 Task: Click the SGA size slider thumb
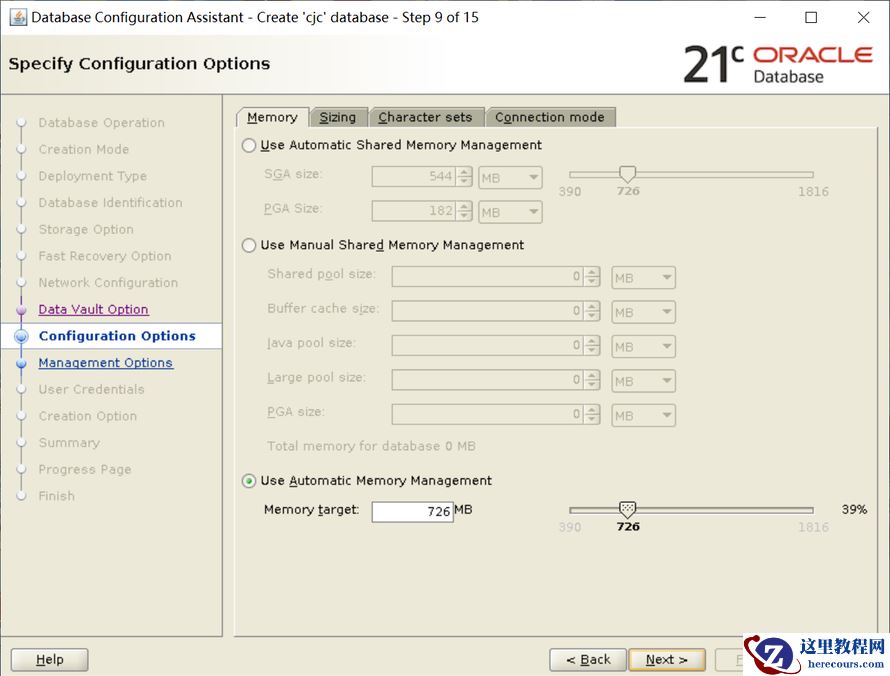tap(627, 174)
